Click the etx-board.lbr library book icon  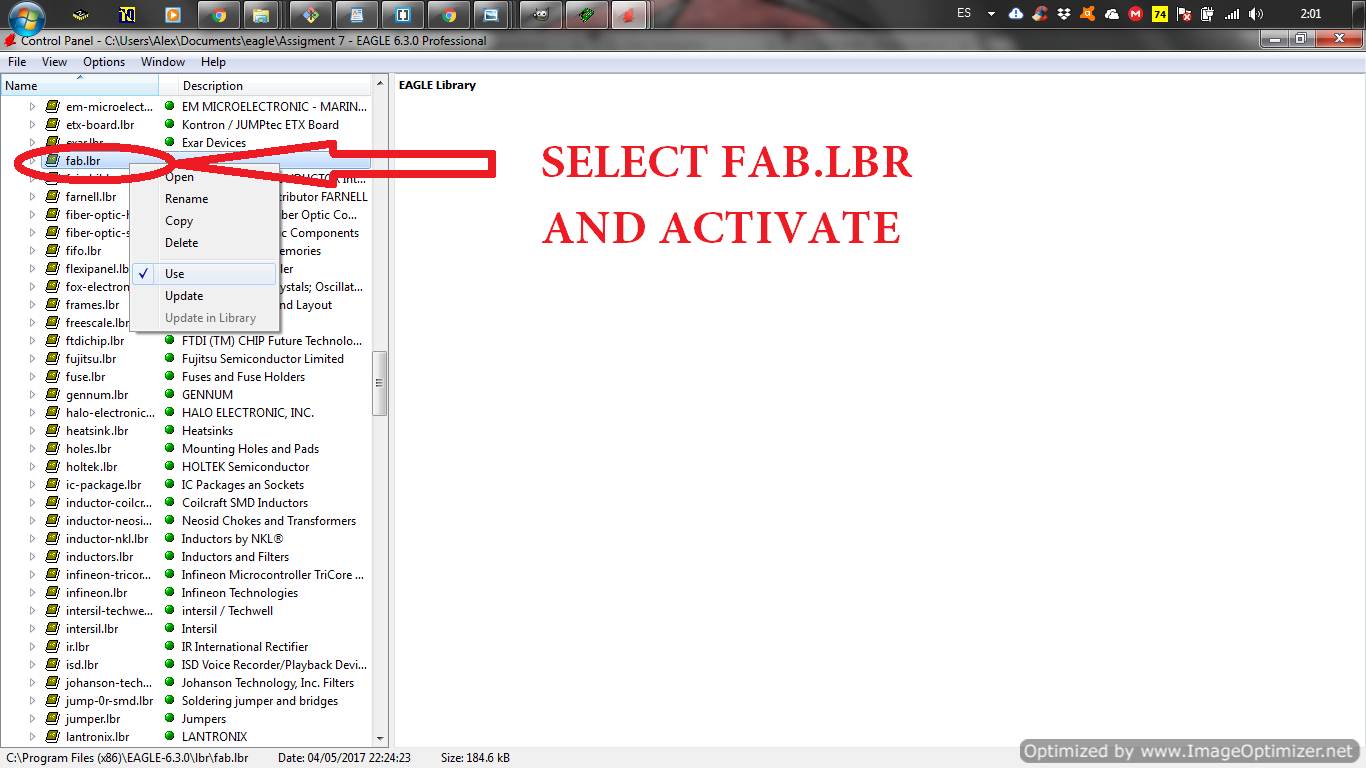[x=52, y=125]
